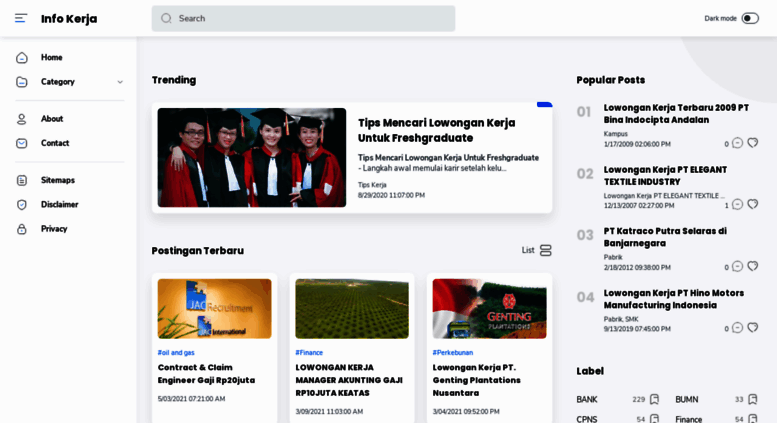Image resolution: width=777 pixels, height=423 pixels.
Task: Open comments icon on Katraco Putra post
Action: click(x=737, y=266)
